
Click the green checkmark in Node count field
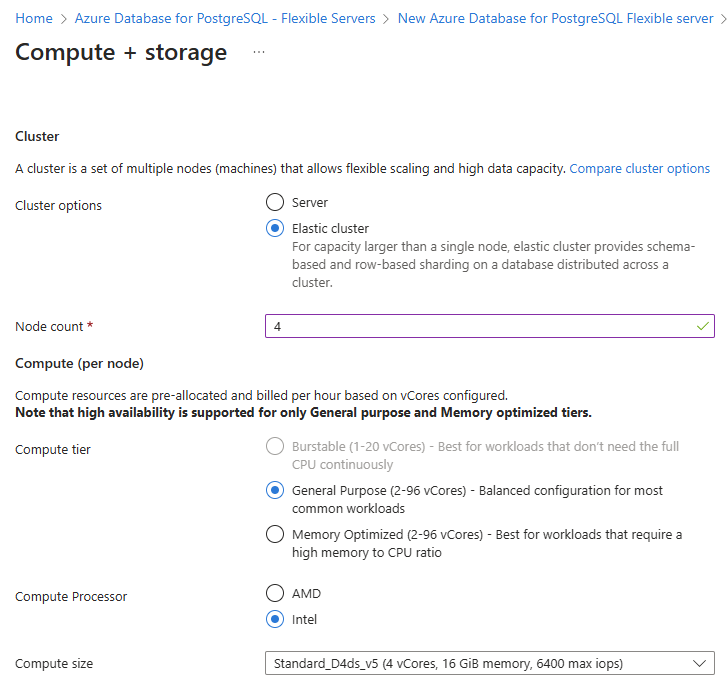click(x=703, y=326)
